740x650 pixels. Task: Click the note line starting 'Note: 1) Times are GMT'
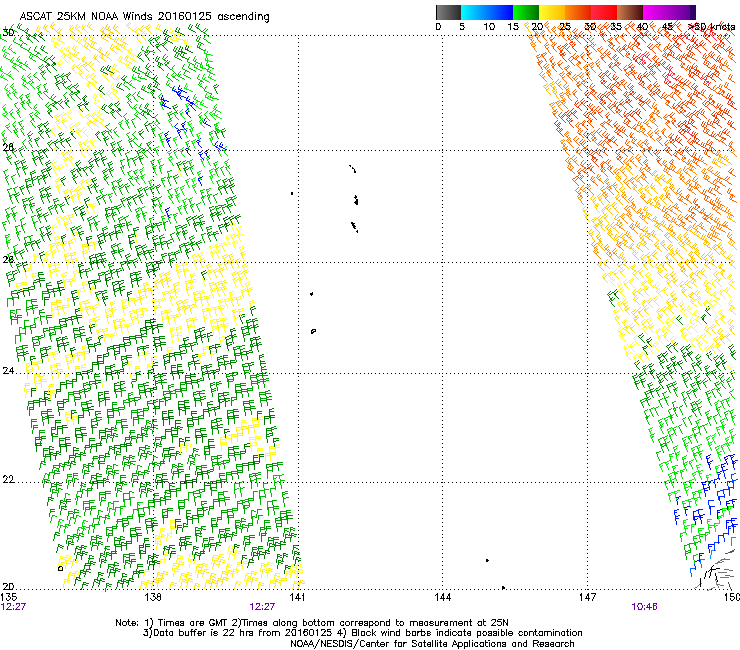coord(312,623)
